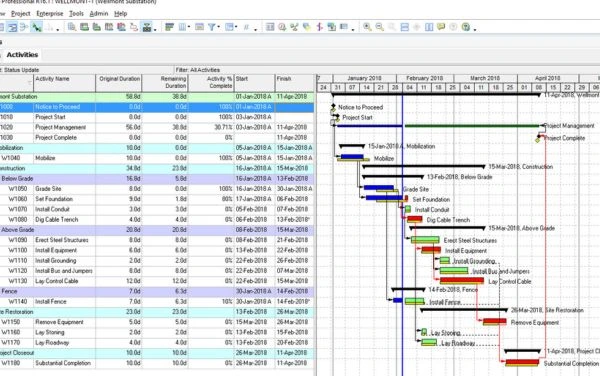Open the Columns icon dropdown arrow

[189, 27]
